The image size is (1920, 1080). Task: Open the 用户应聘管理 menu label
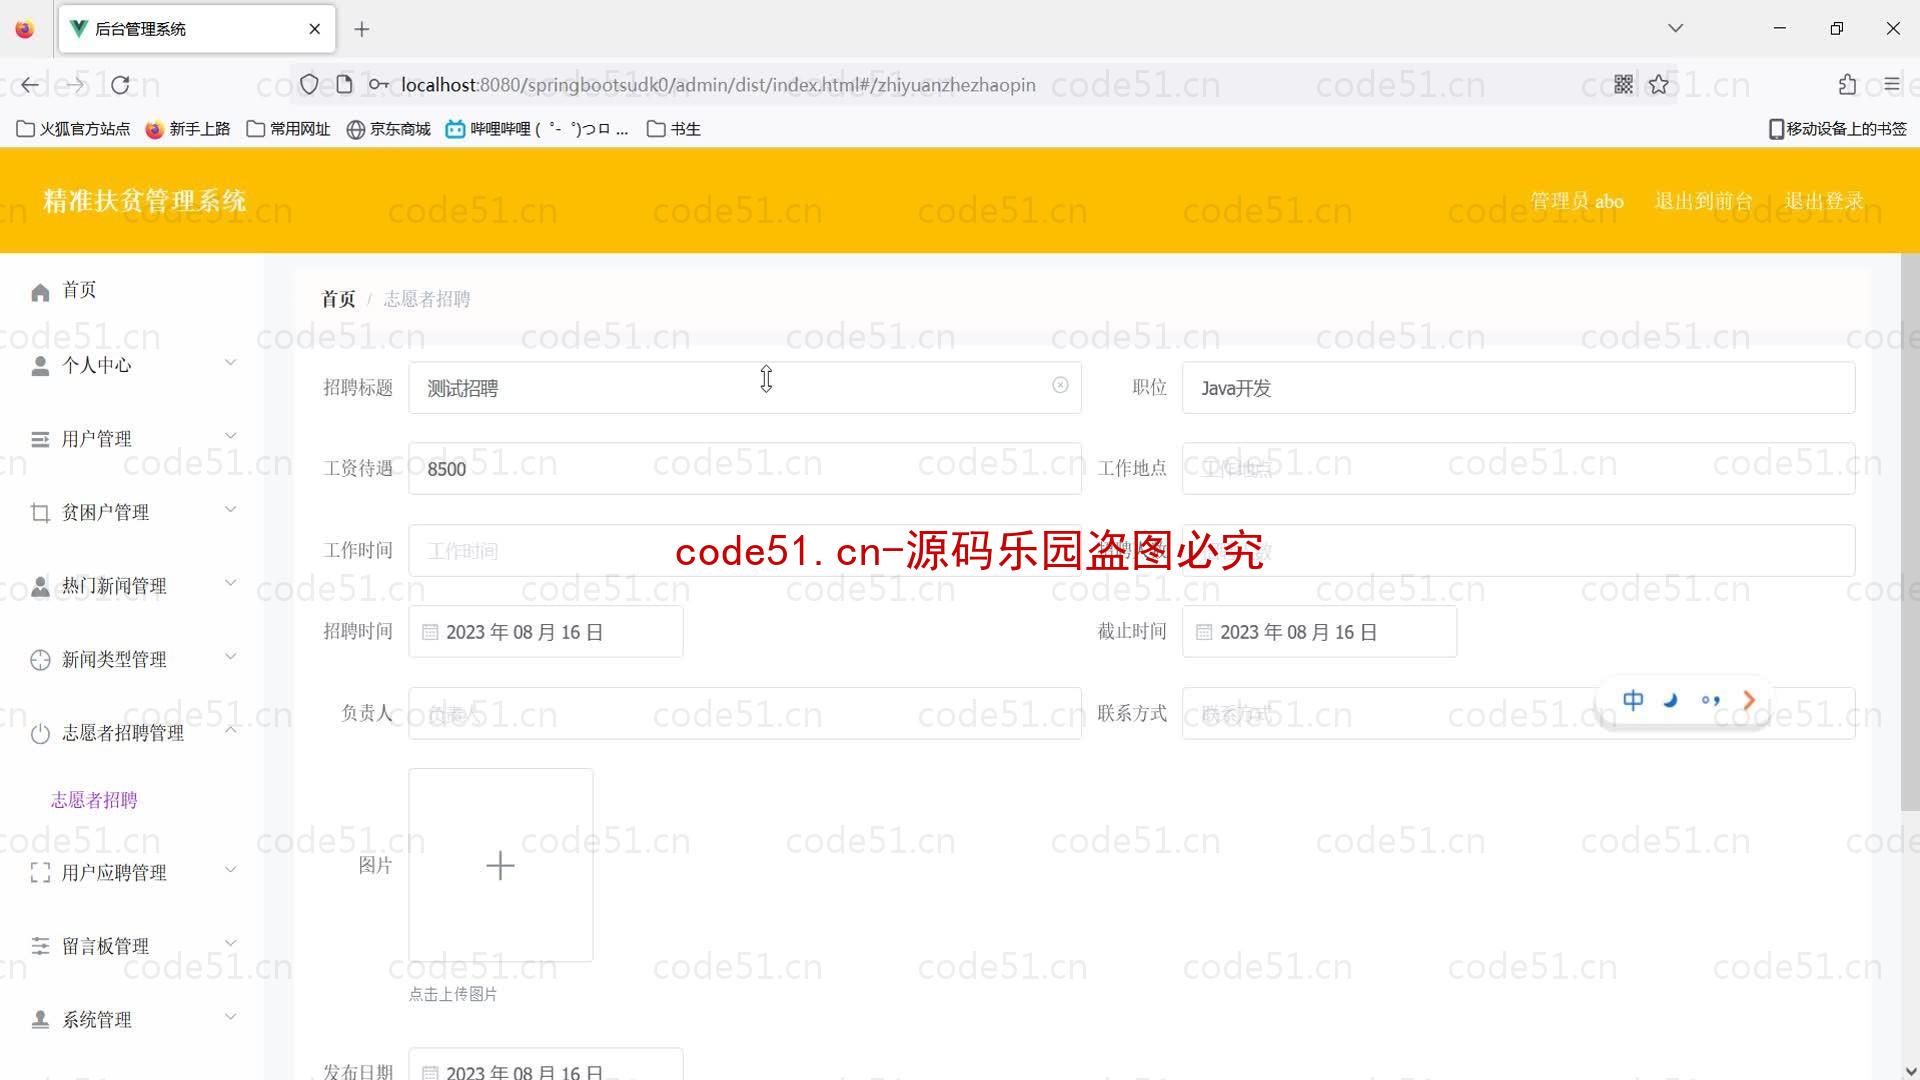click(114, 873)
